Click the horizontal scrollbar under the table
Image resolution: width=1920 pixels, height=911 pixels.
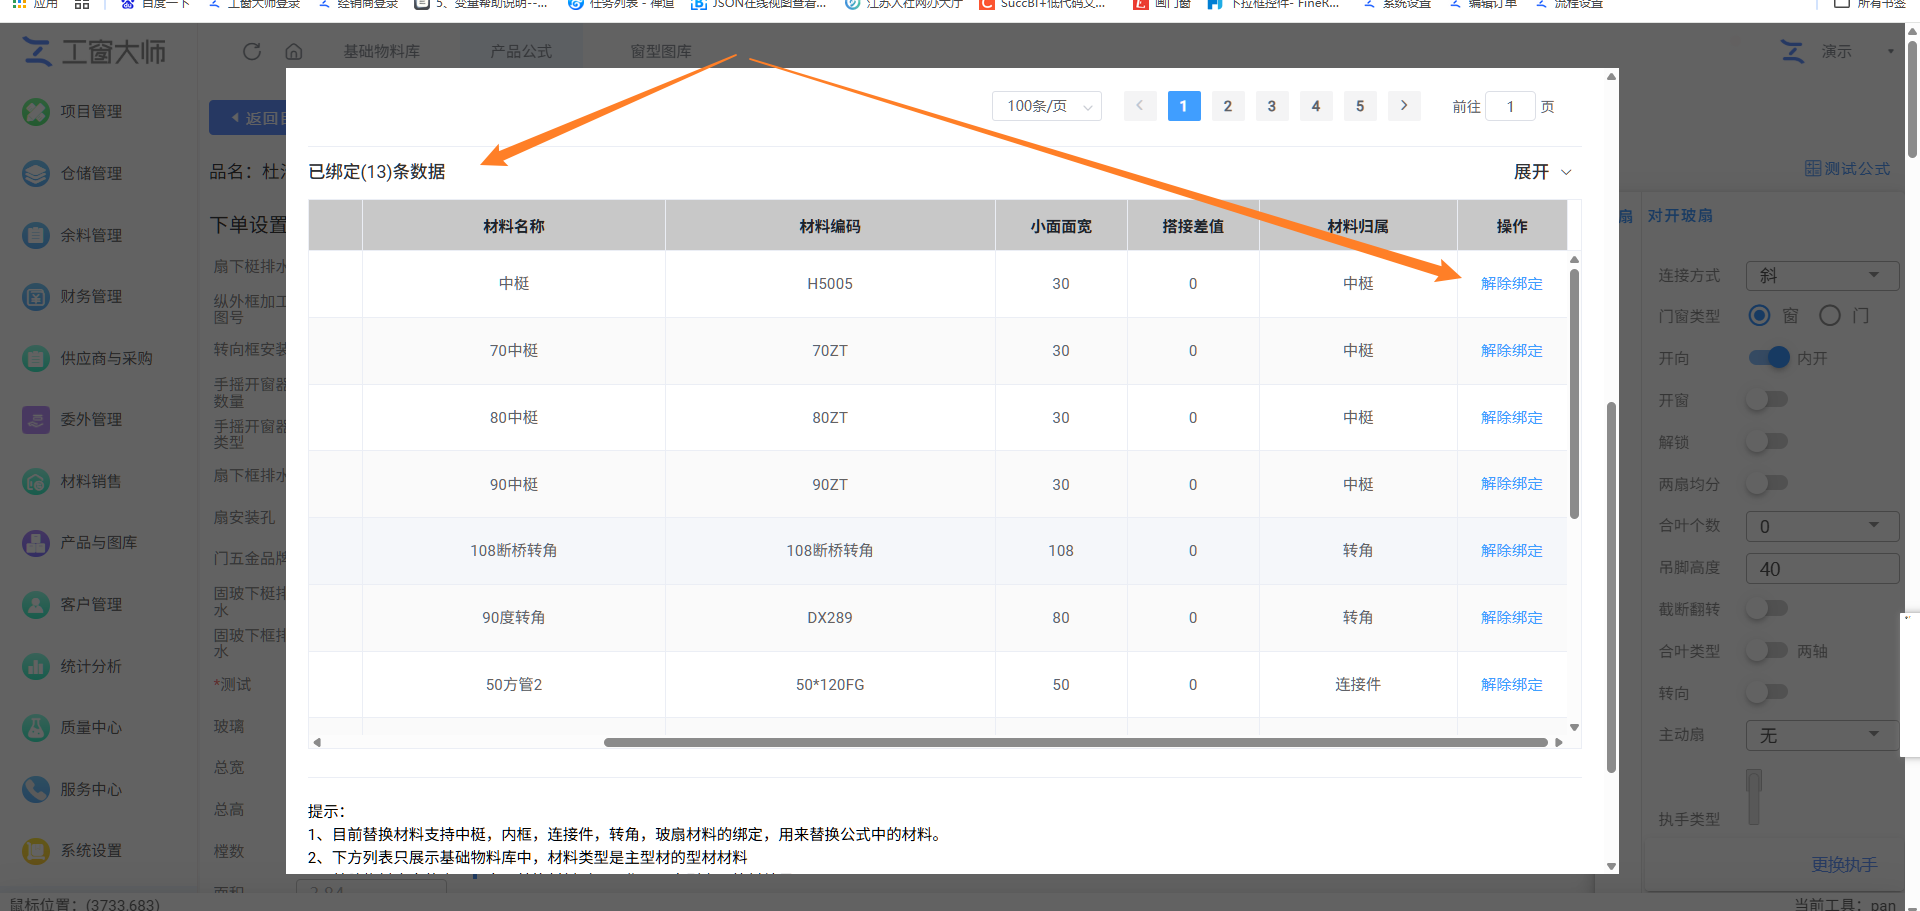coord(1076,742)
